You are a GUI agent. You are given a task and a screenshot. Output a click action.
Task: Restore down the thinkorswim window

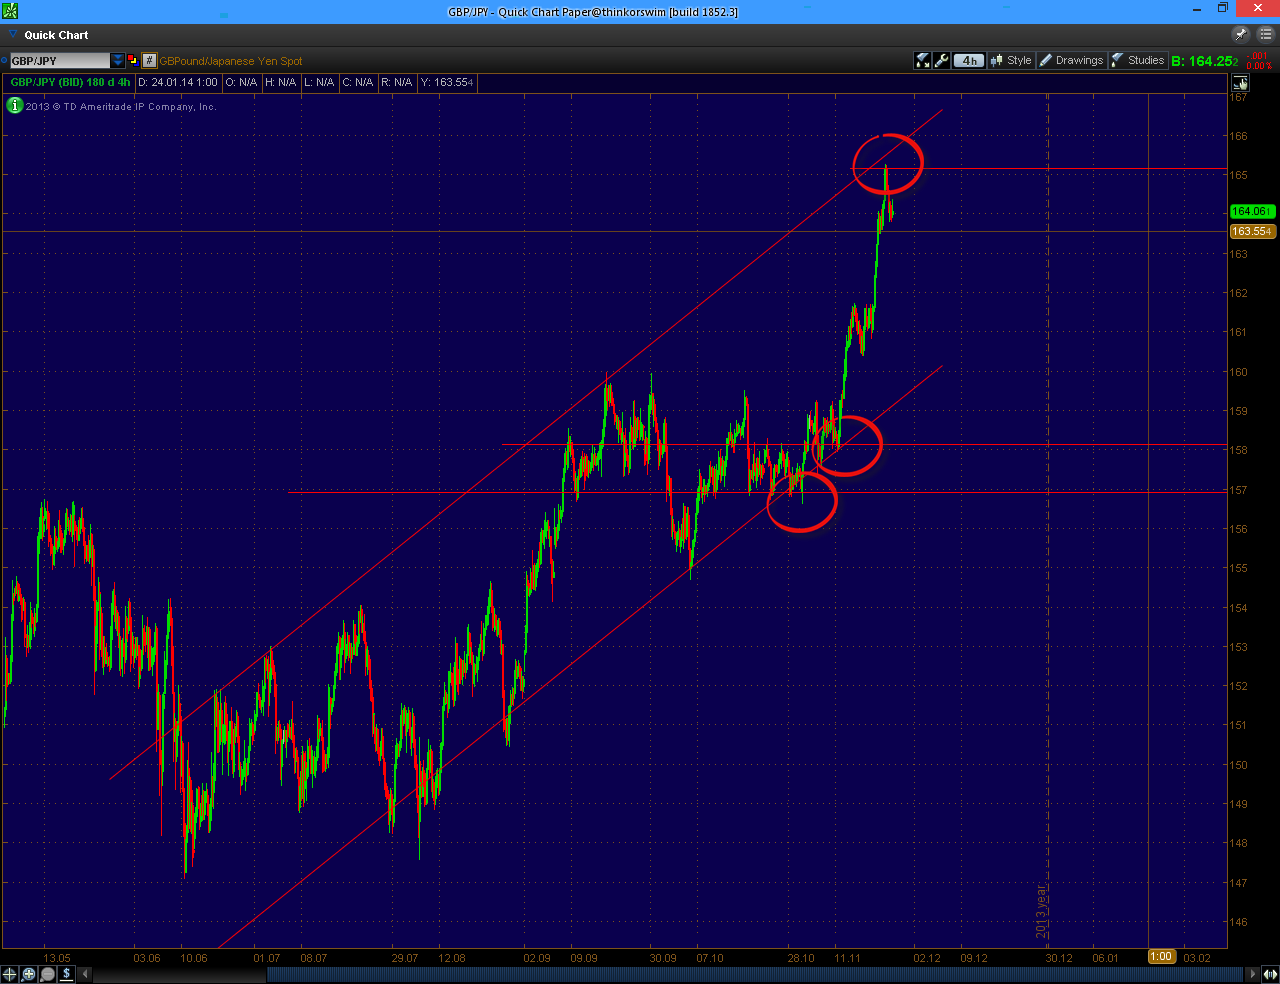tap(1222, 9)
